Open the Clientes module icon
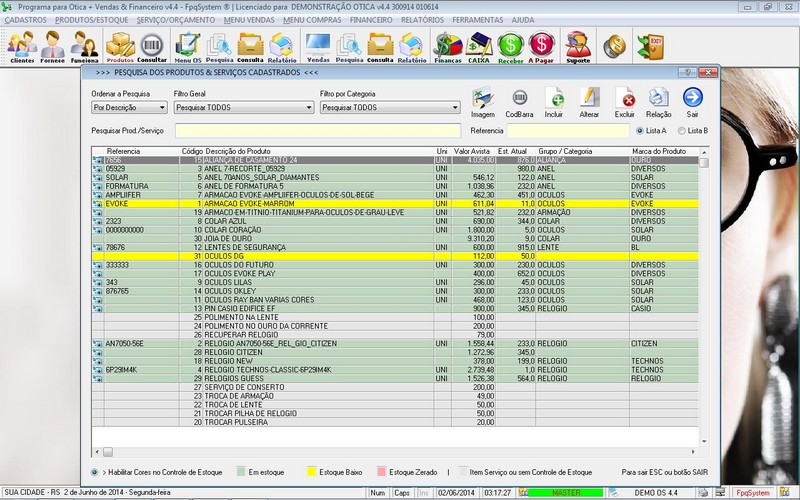Viewport: 800px width, 500px height. 21,46
